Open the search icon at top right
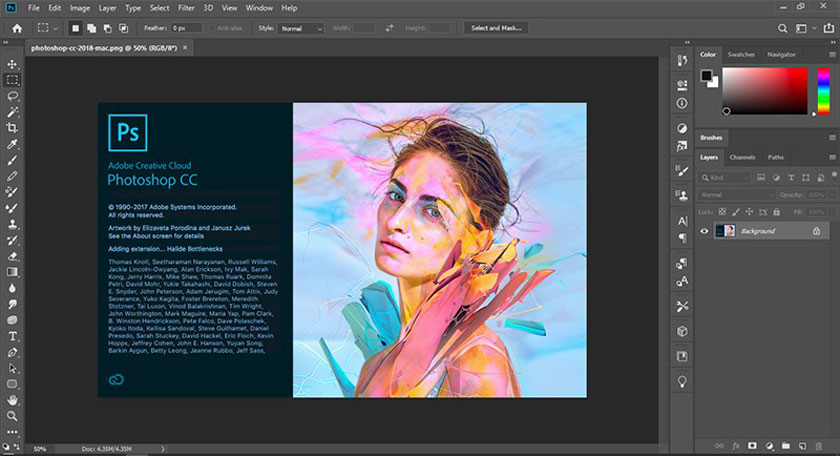 point(781,28)
